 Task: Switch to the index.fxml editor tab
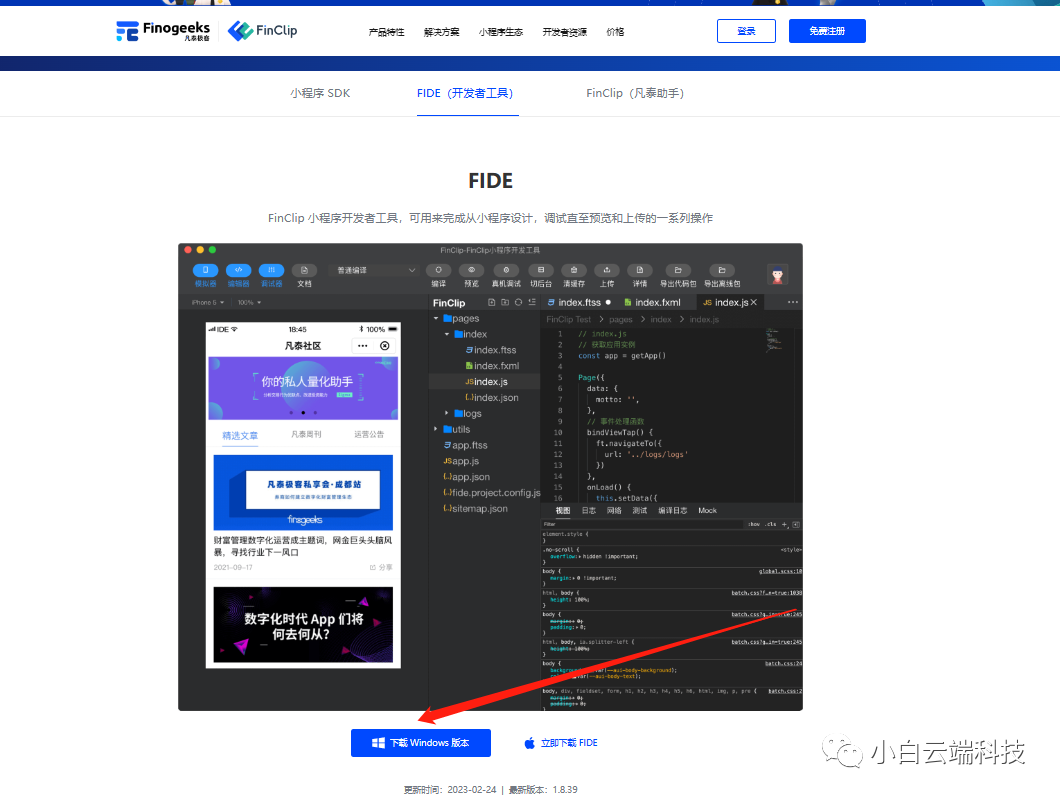pyautogui.click(x=652, y=302)
